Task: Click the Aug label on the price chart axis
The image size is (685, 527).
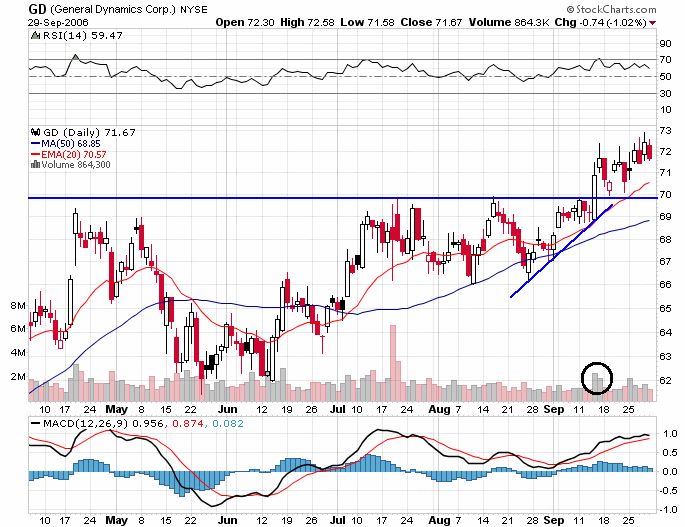Action: (439, 409)
